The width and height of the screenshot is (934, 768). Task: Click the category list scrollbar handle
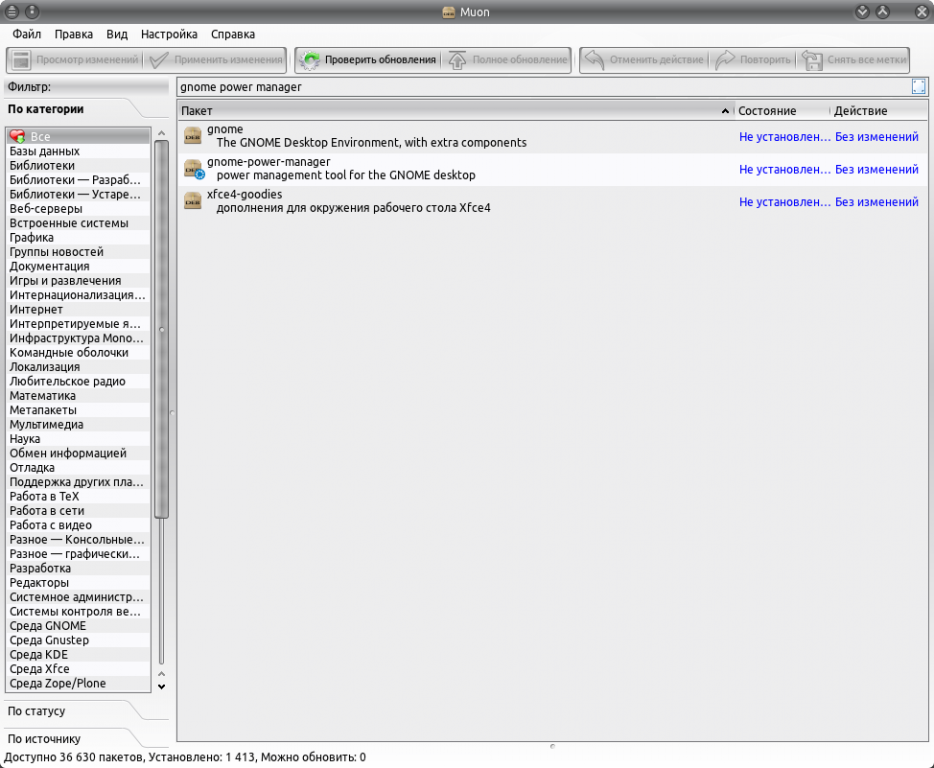(x=161, y=329)
